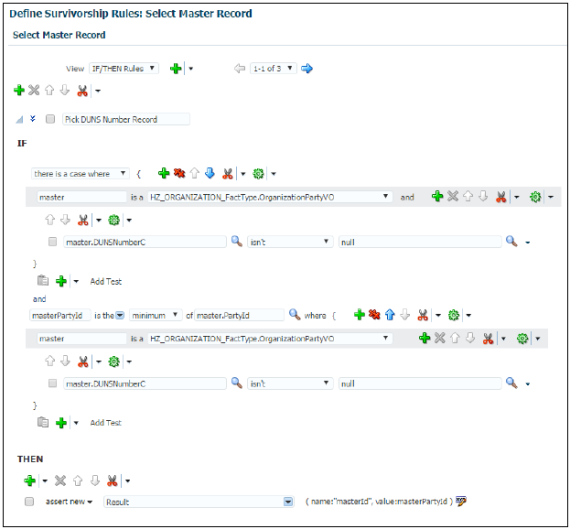Image resolution: width=570 pixels, height=529 pixels.
Task: Click green plus in first master fact type row
Action: coord(437,197)
